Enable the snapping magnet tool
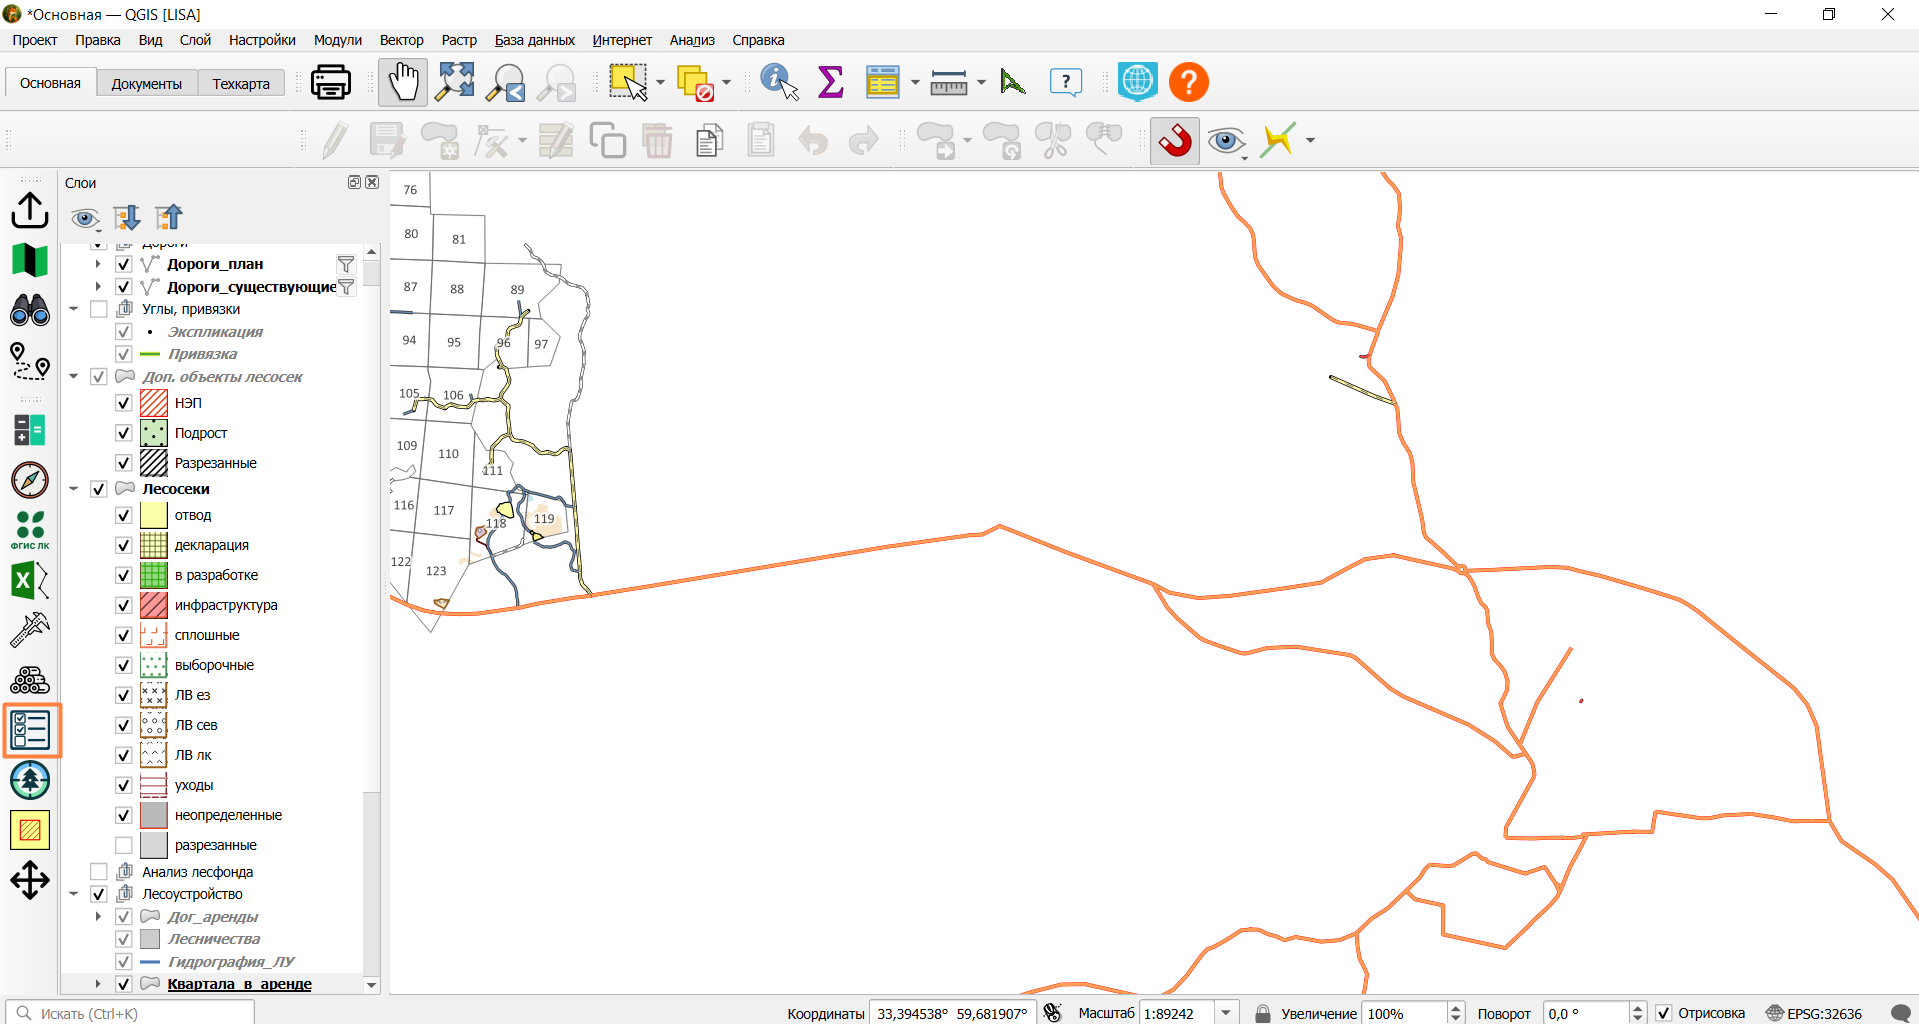1919x1024 pixels. (x=1175, y=141)
